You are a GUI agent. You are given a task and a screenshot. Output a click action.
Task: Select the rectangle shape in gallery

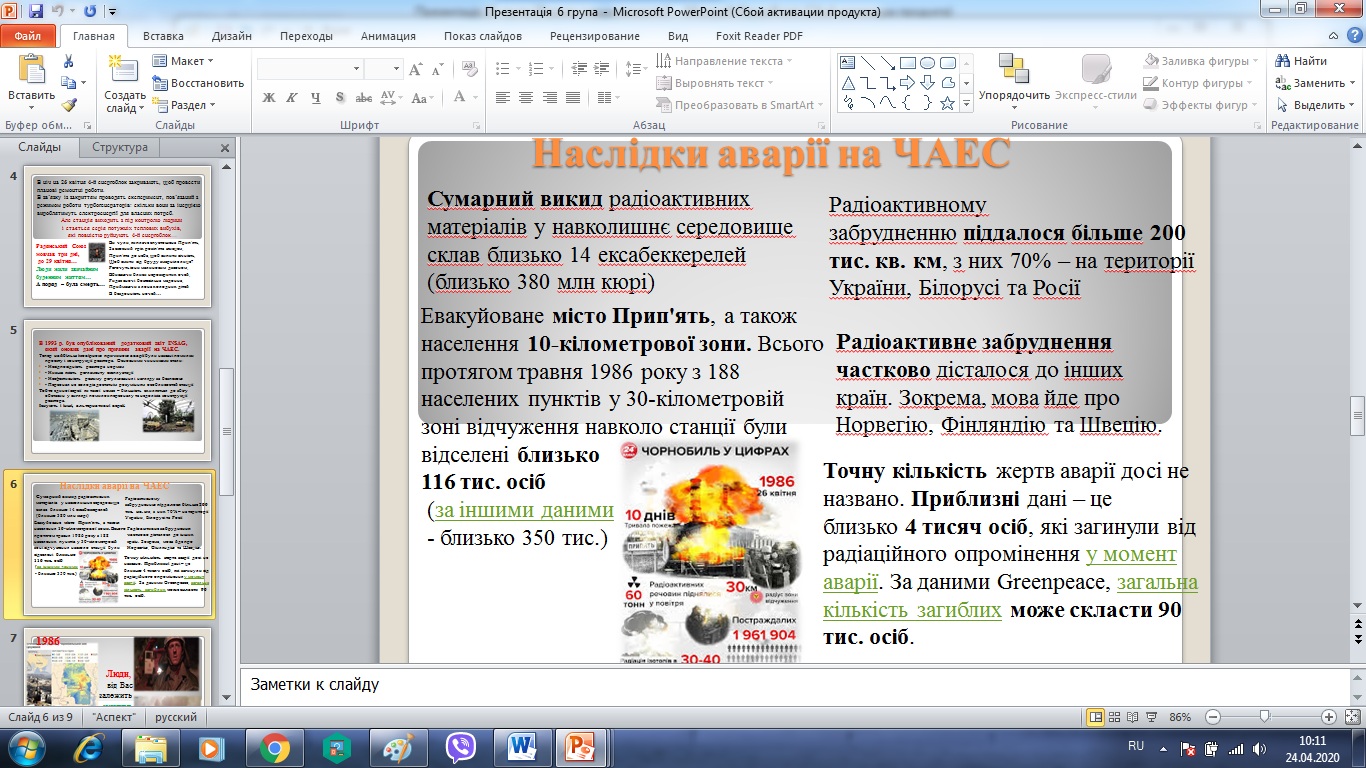[908, 62]
